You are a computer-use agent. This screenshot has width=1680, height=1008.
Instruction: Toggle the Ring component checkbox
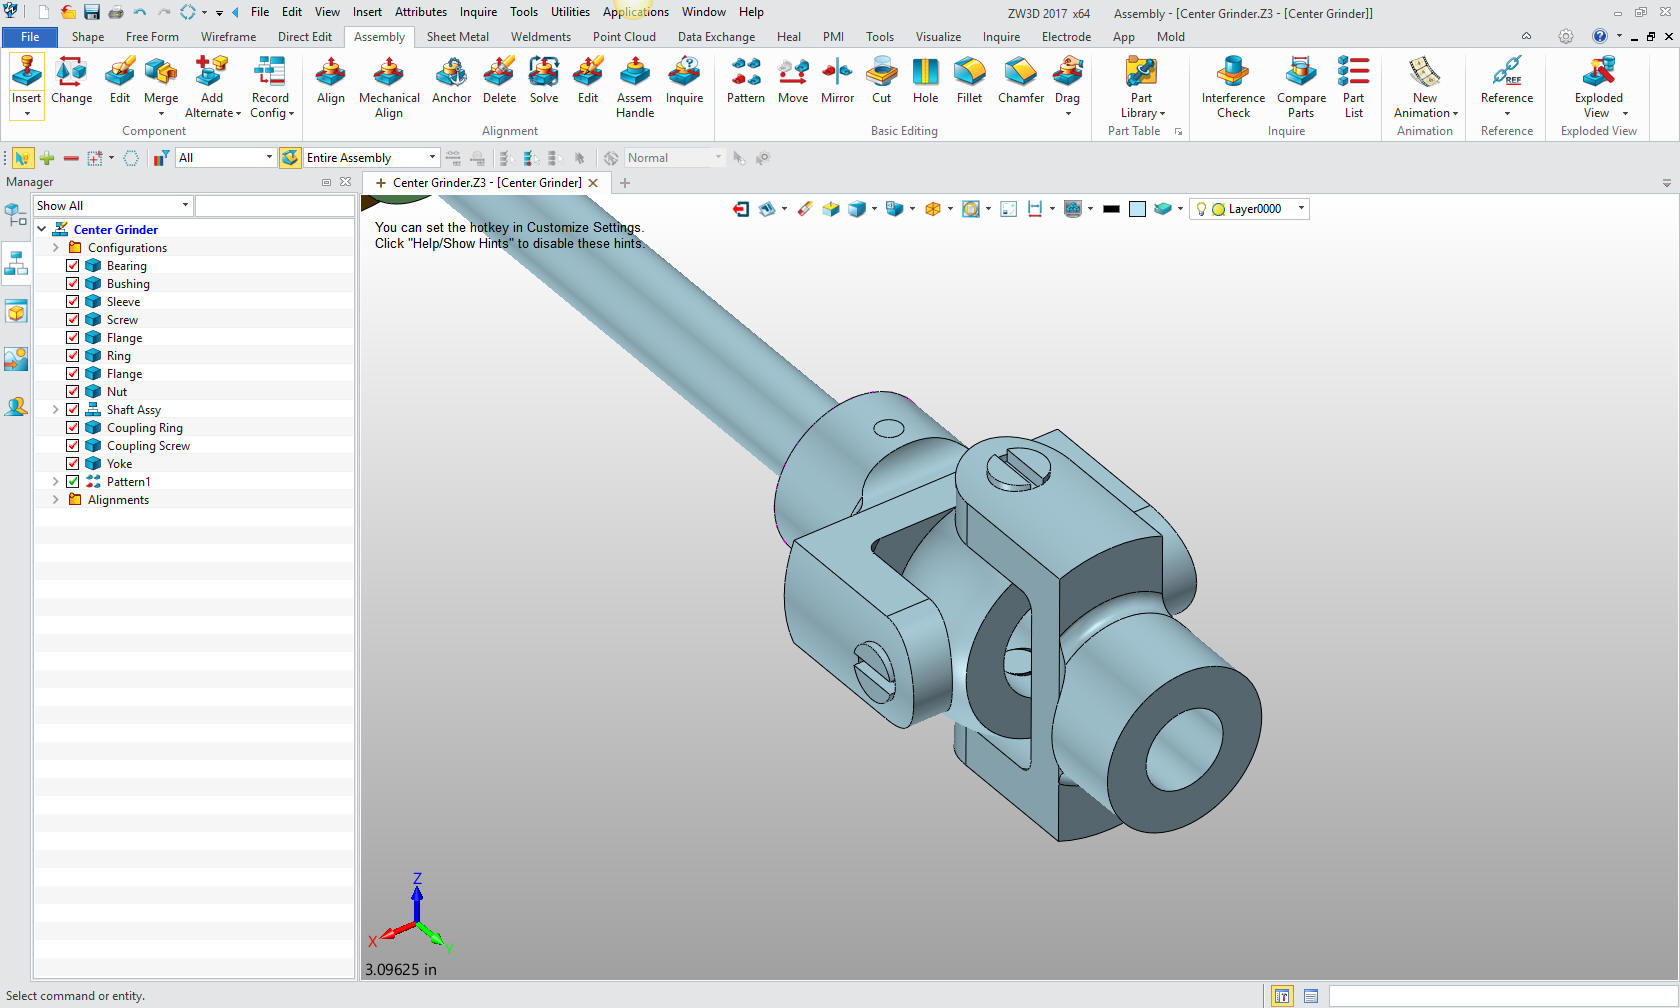coord(73,356)
